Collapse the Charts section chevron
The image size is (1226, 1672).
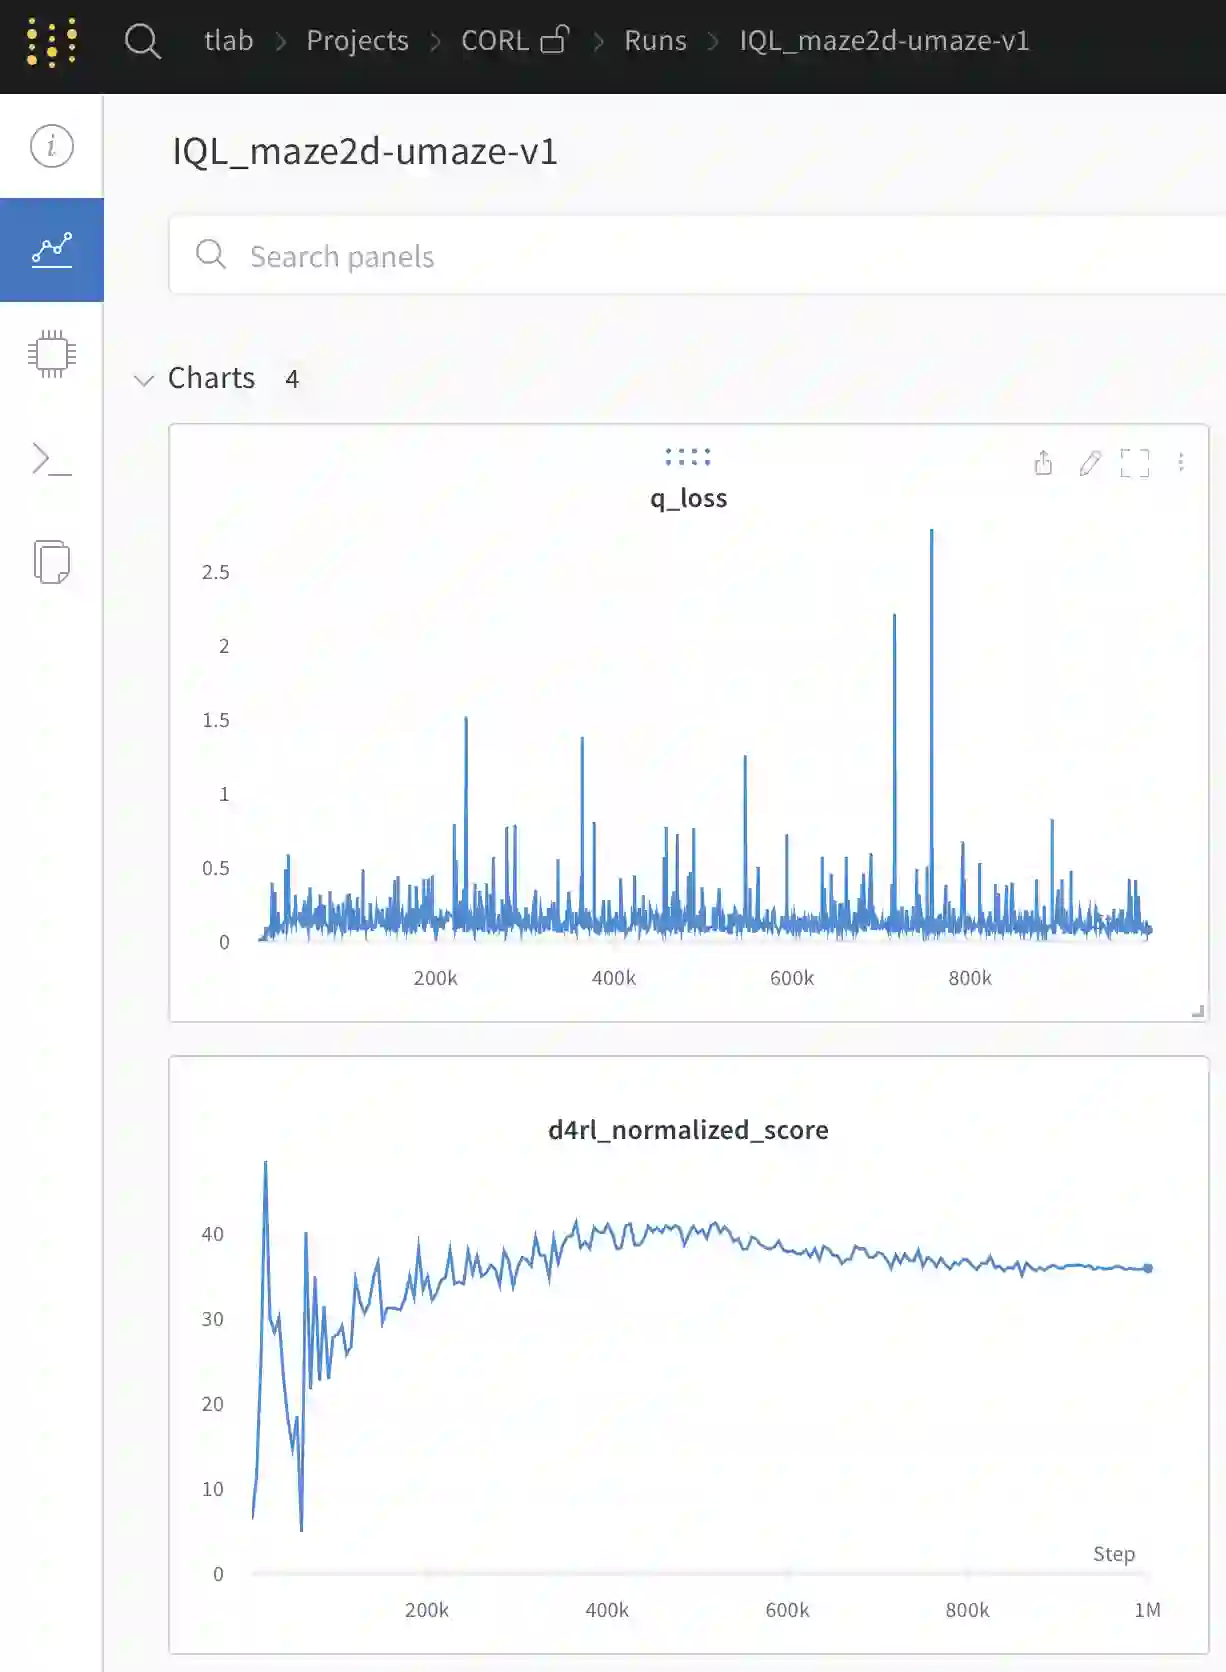click(144, 380)
